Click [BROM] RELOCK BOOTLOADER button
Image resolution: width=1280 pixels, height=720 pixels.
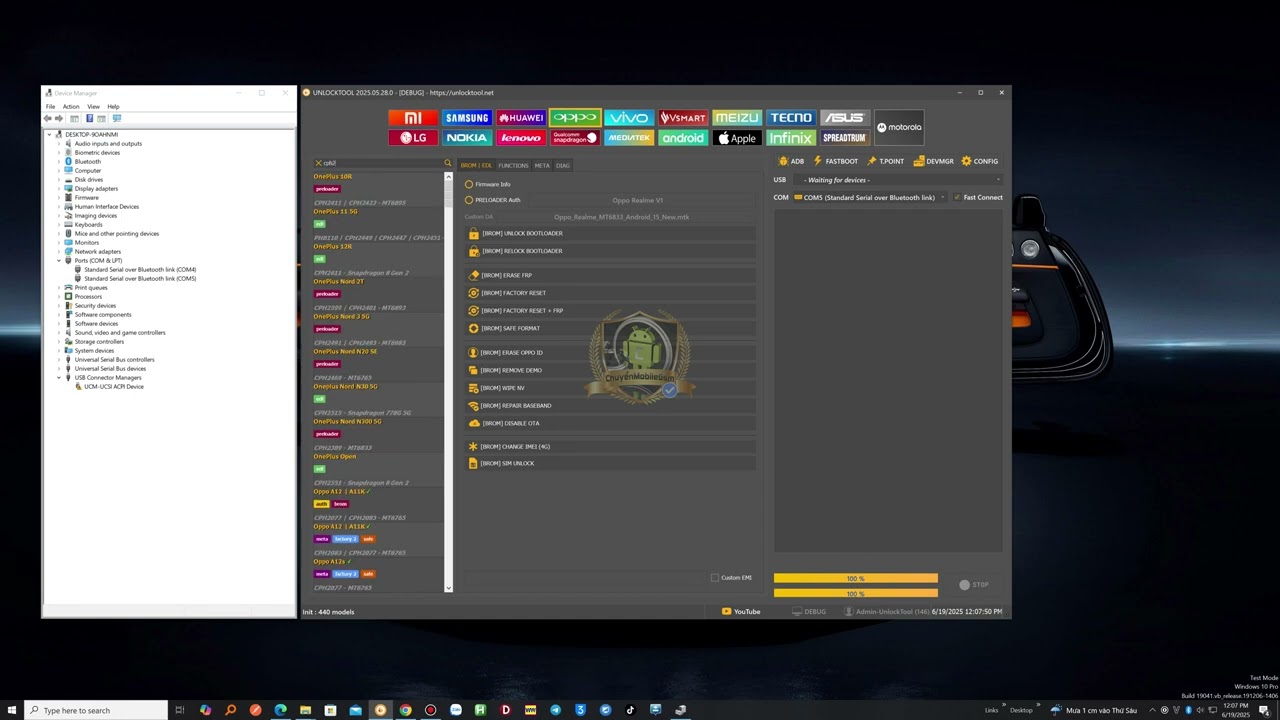(x=610, y=251)
